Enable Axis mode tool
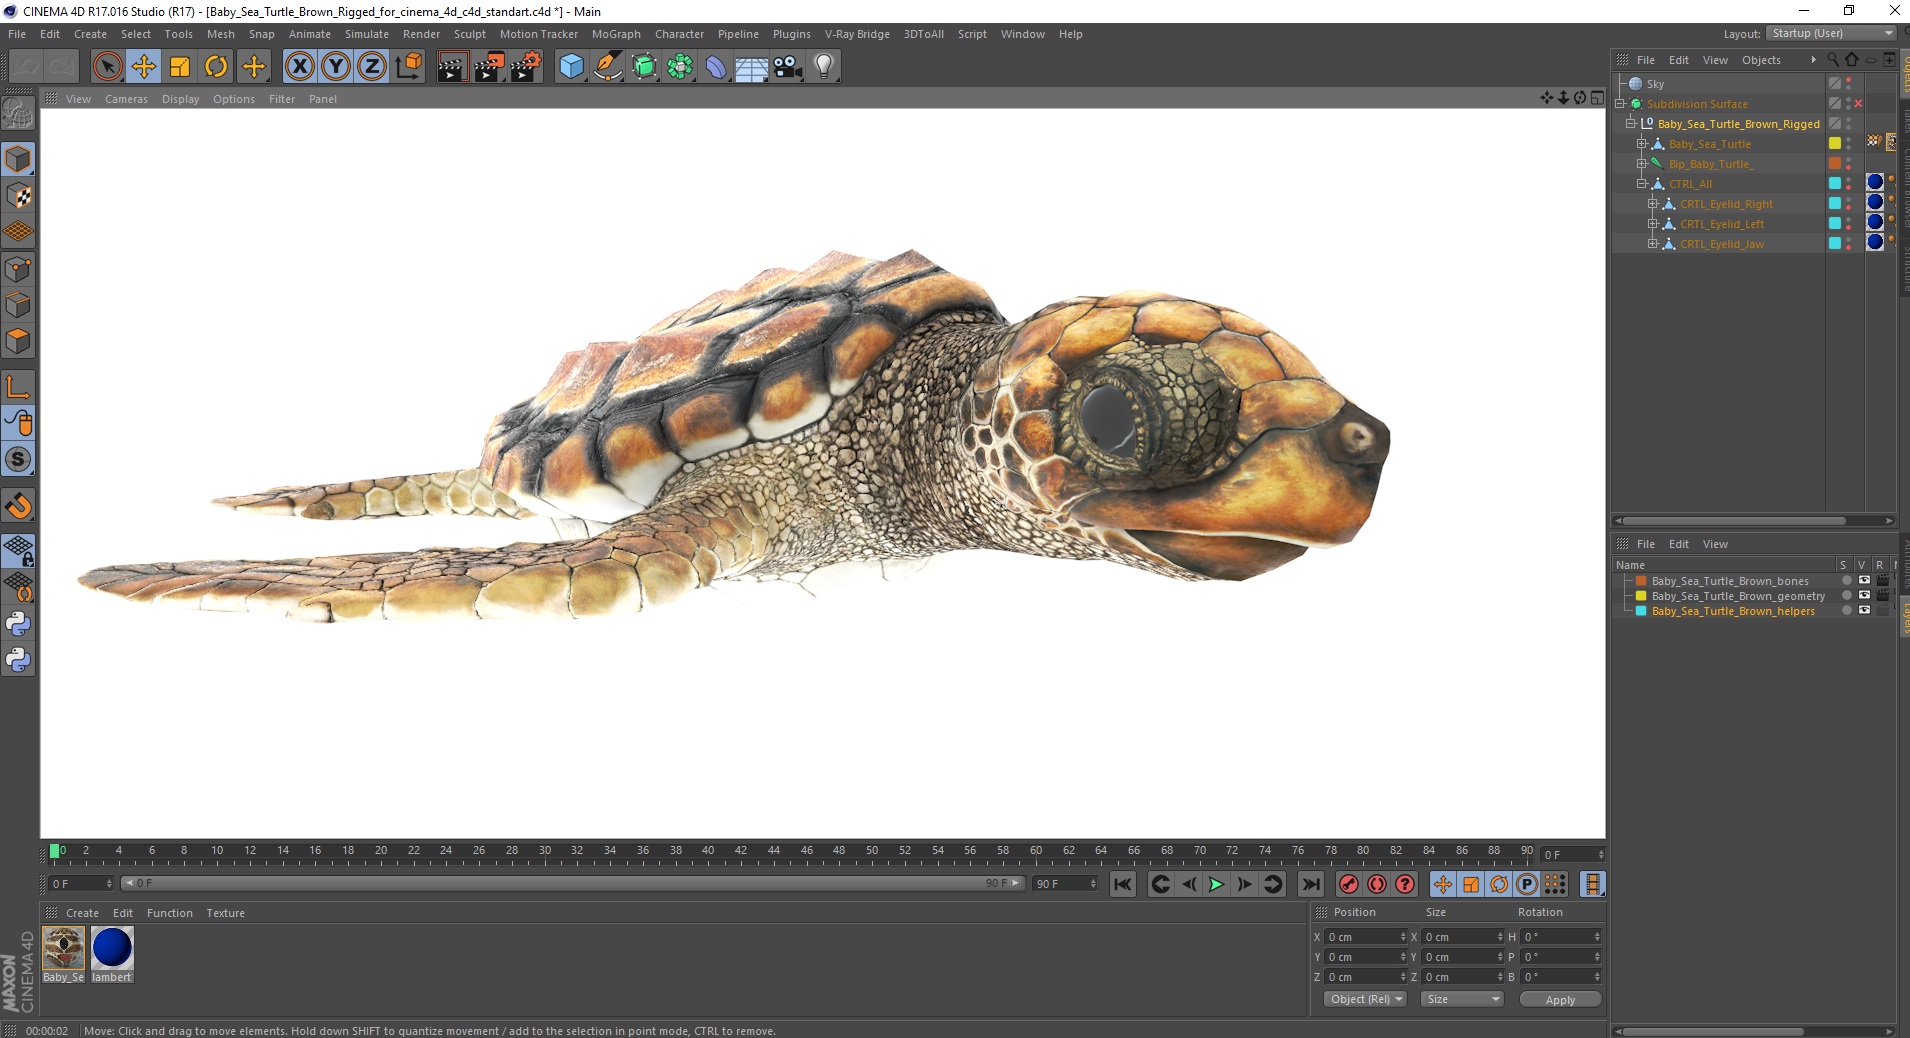Image resolution: width=1910 pixels, height=1038 pixels. pos(18,387)
